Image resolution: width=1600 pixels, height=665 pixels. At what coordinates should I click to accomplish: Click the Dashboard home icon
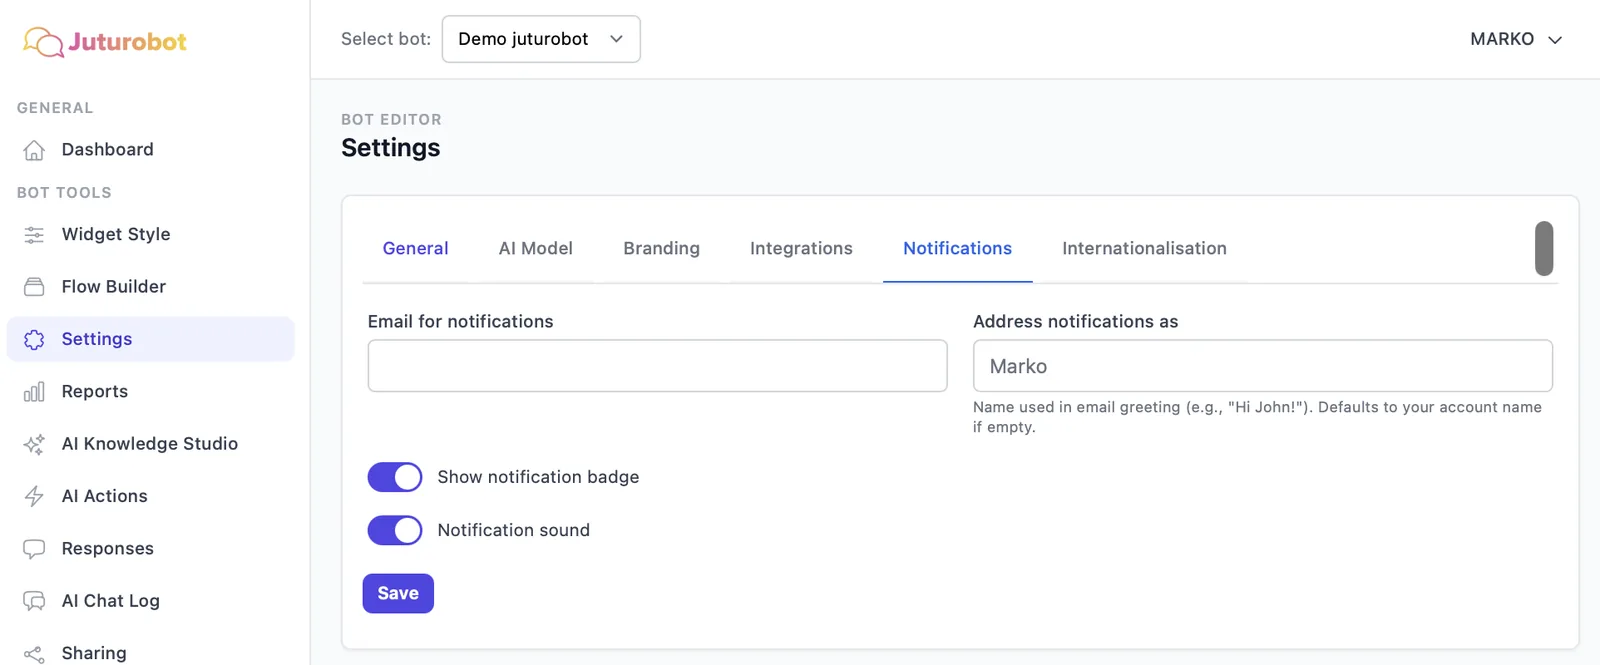pyautogui.click(x=34, y=150)
